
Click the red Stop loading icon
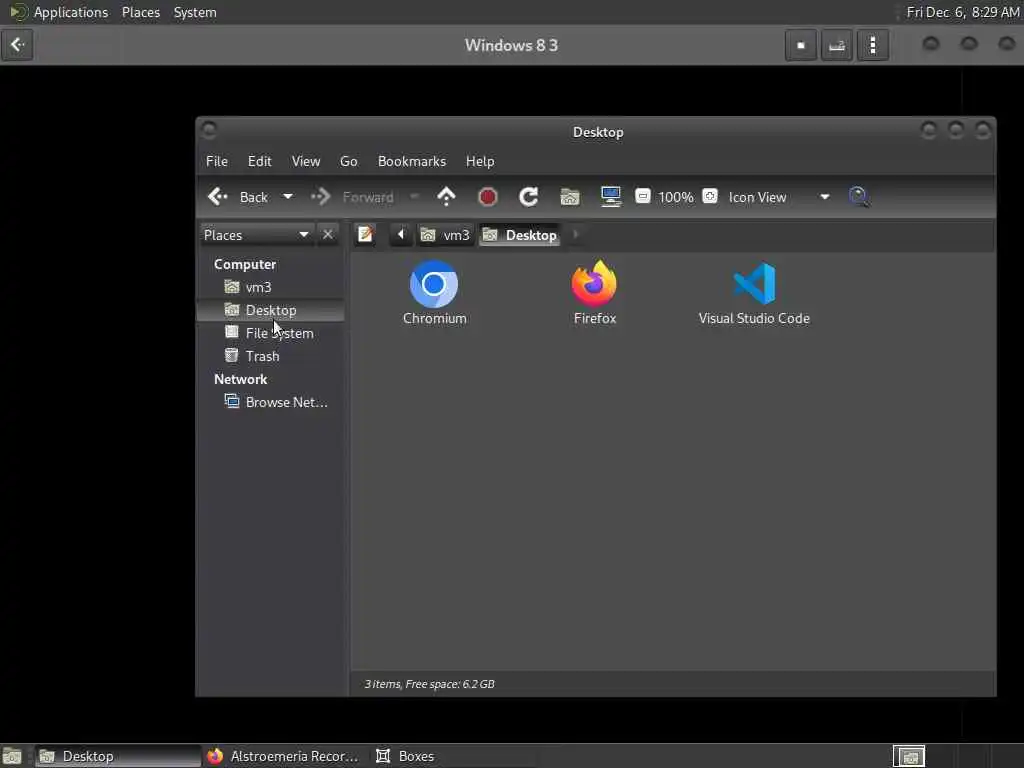487,197
